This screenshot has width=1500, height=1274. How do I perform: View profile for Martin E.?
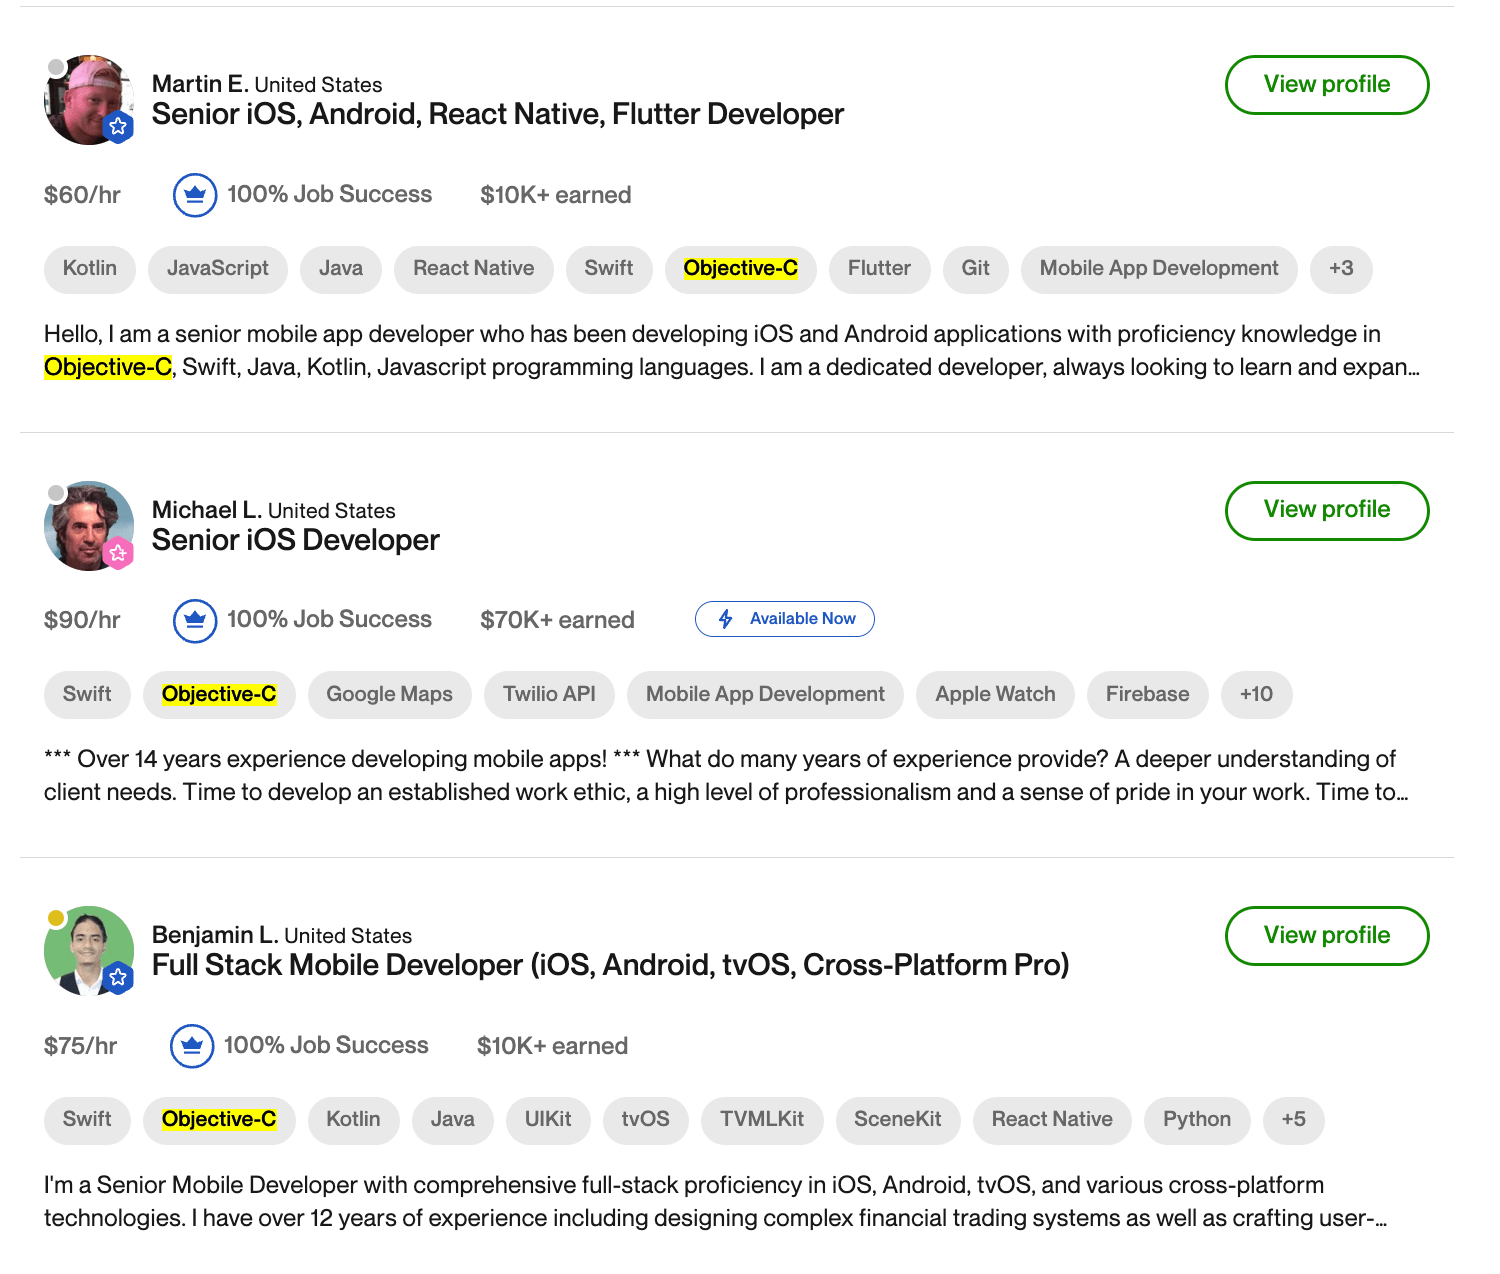[1326, 85]
